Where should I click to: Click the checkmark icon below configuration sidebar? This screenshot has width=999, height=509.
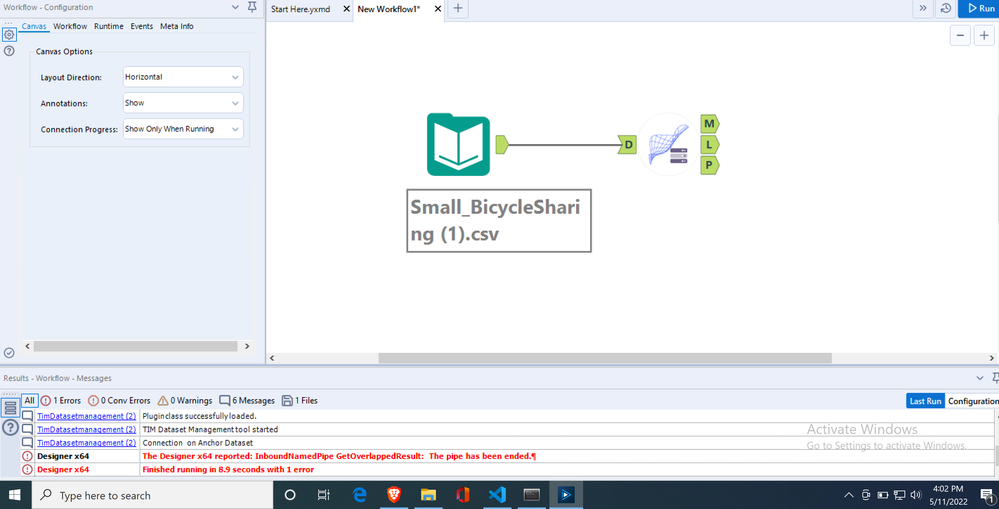(x=9, y=352)
